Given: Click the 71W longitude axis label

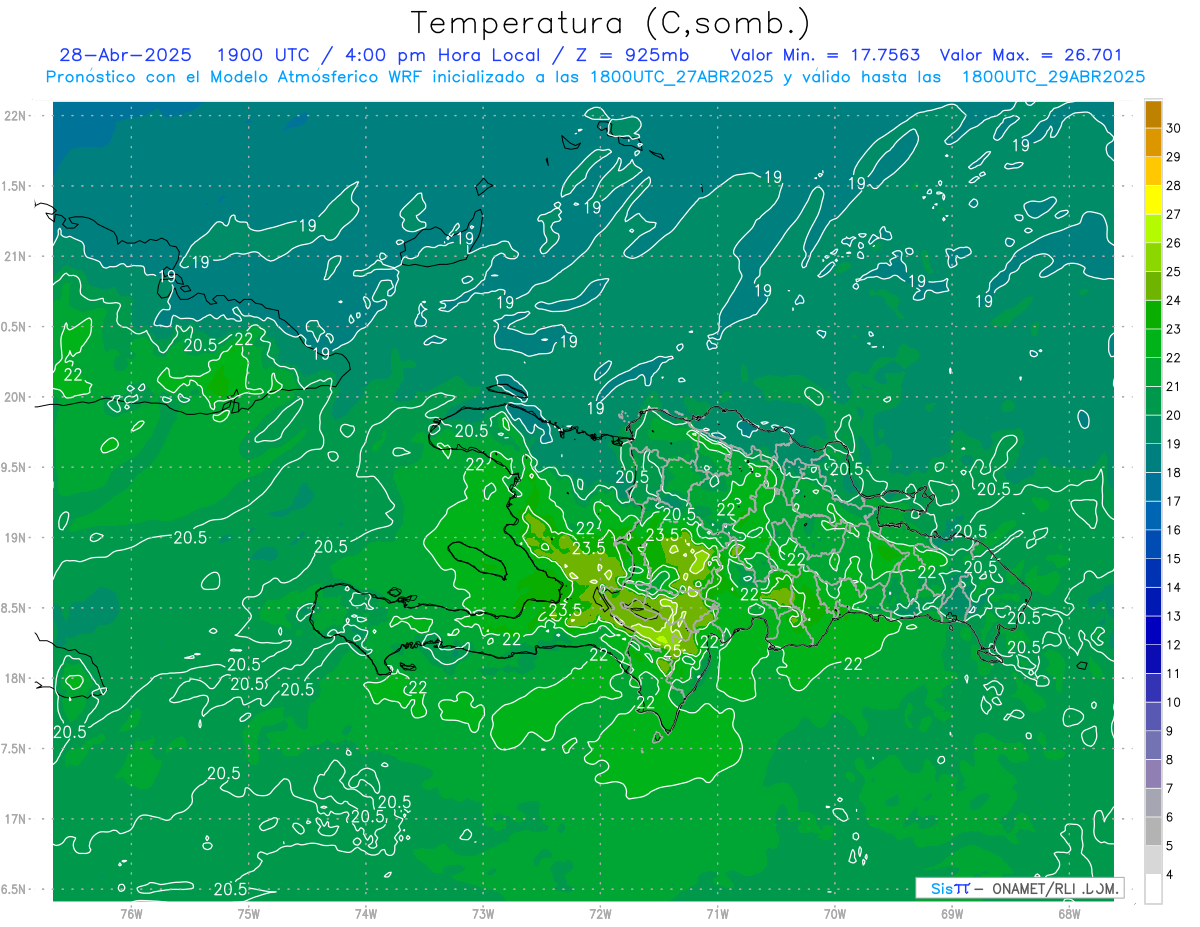Looking at the screenshot, I should [x=717, y=913].
